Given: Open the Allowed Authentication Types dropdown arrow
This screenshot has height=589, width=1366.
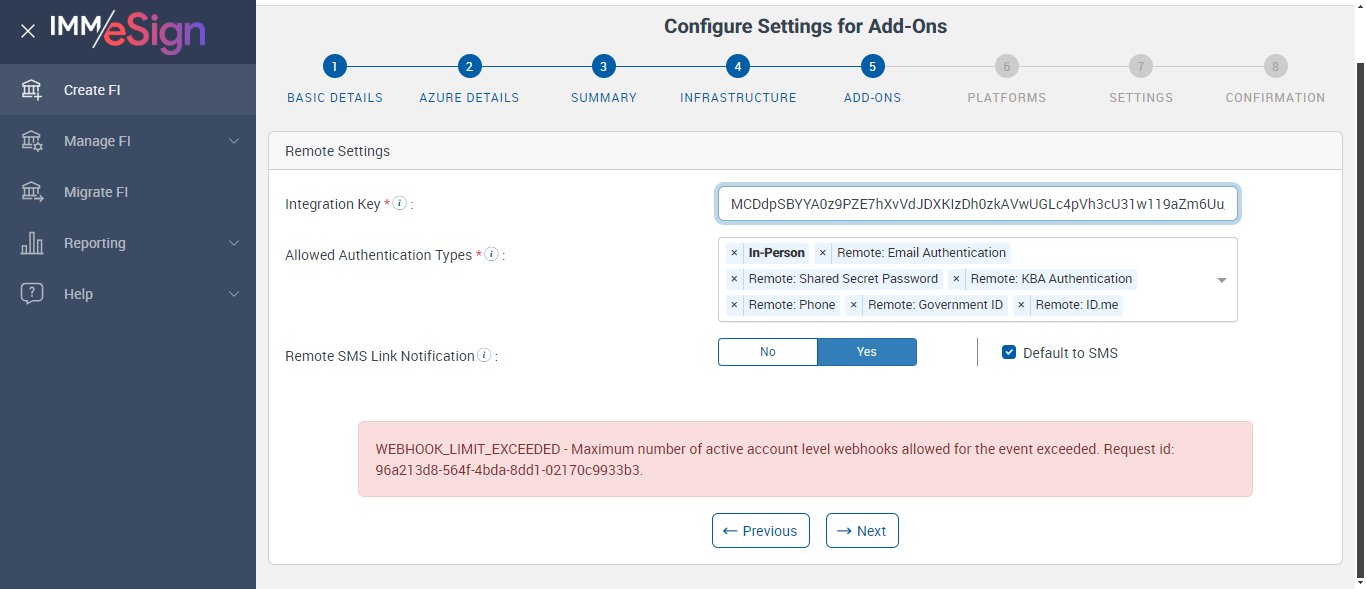Looking at the screenshot, I should (x=1221, y=280).
